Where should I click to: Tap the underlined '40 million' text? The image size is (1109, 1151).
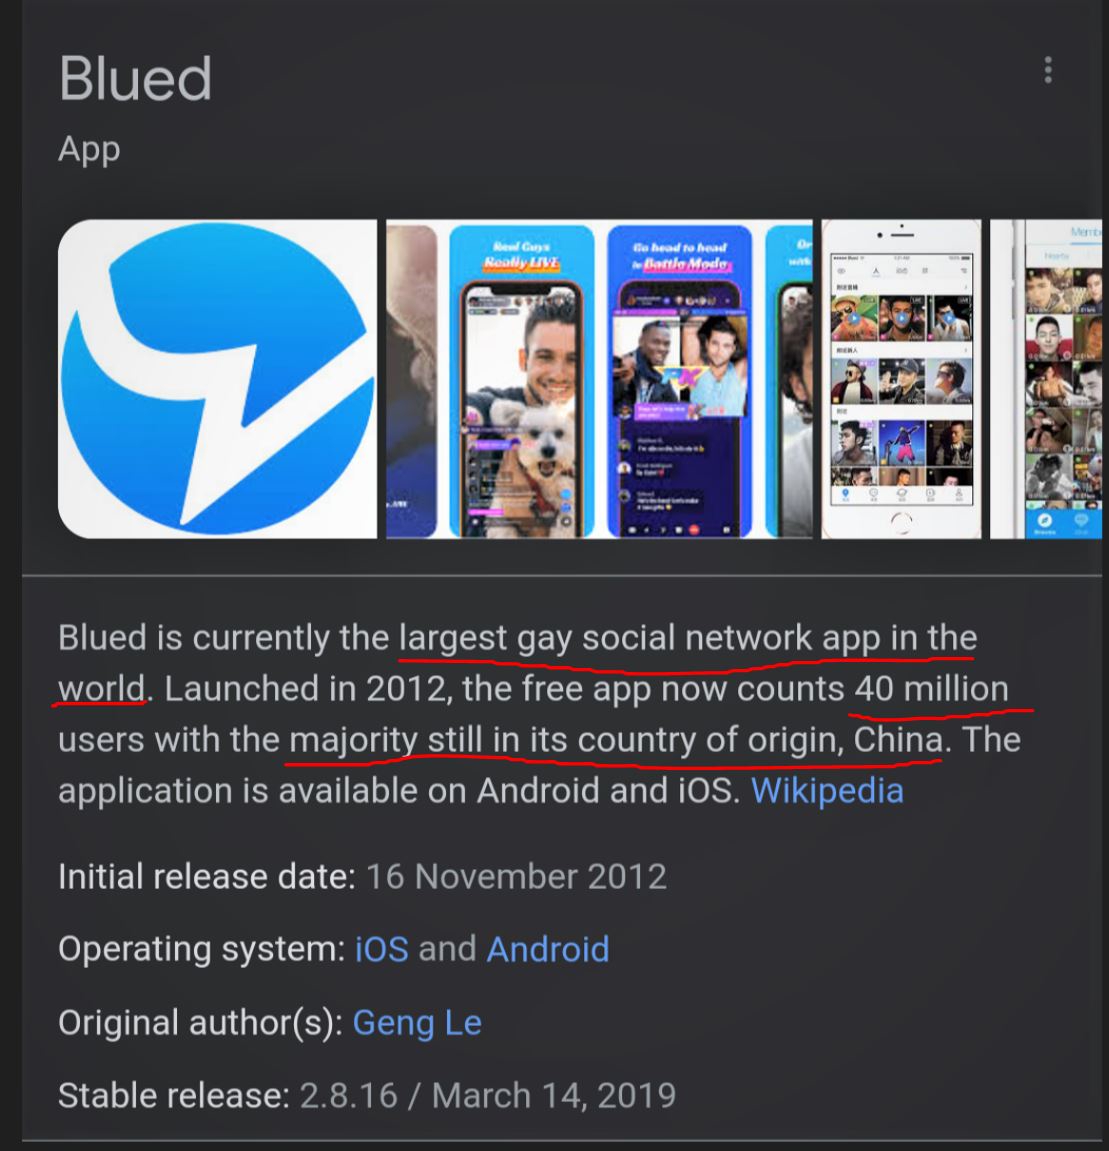931,689
